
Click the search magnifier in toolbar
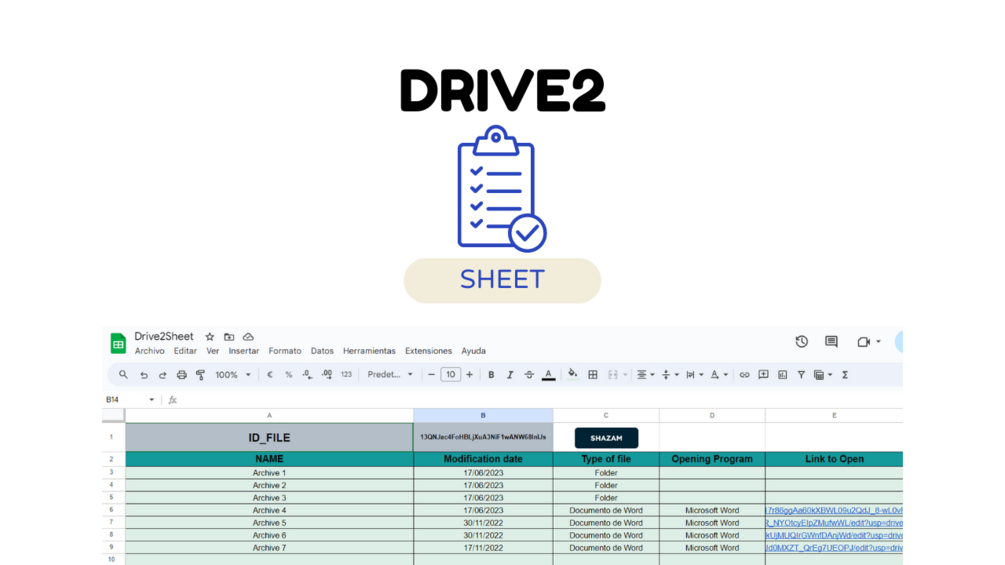coord(123,375)
